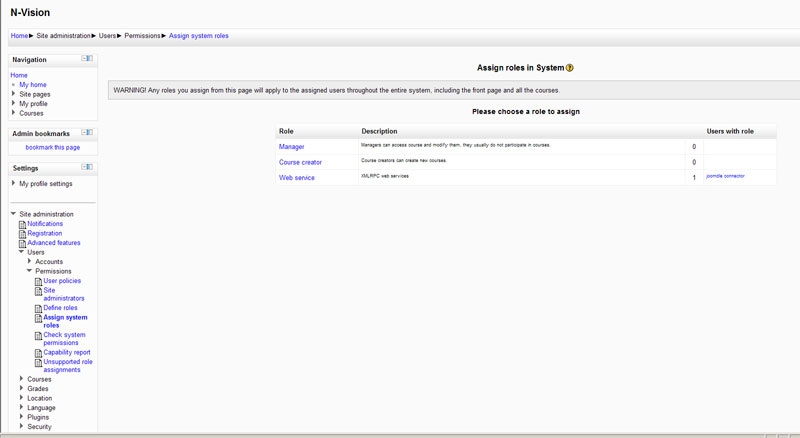The width and height of the screenshot is (800, 438).
Task: Click the help icon beside Assign roles heading
Action: coord(570,68)
